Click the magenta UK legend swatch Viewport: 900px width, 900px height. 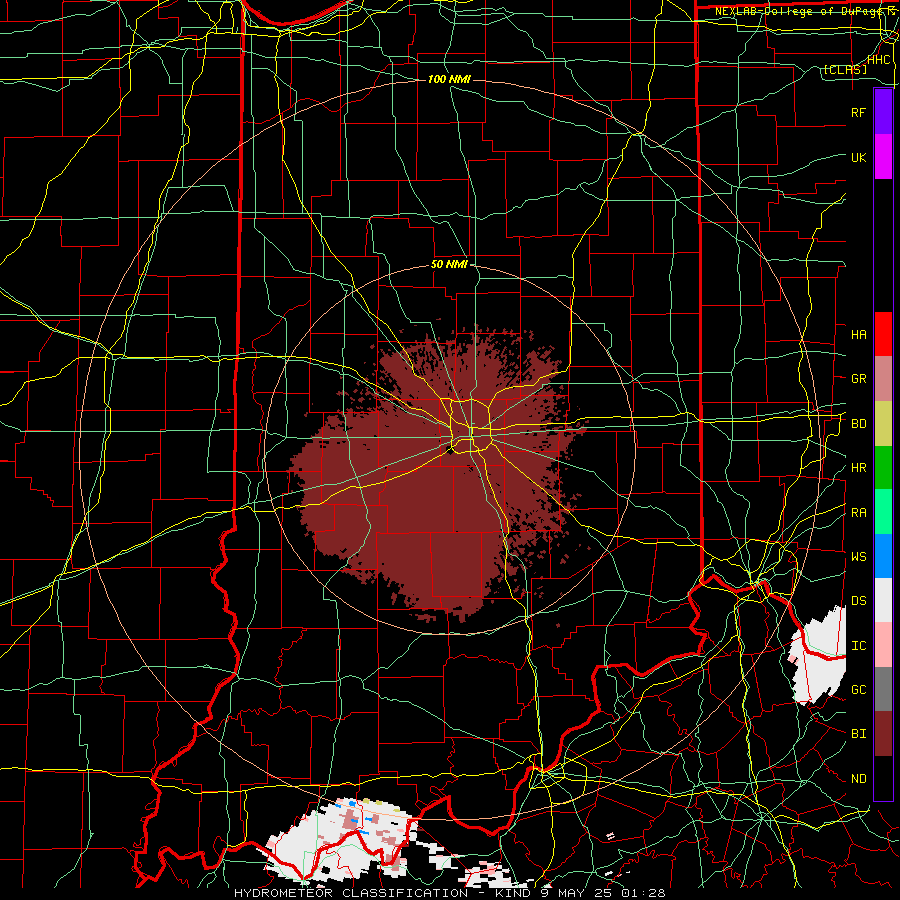883,157
